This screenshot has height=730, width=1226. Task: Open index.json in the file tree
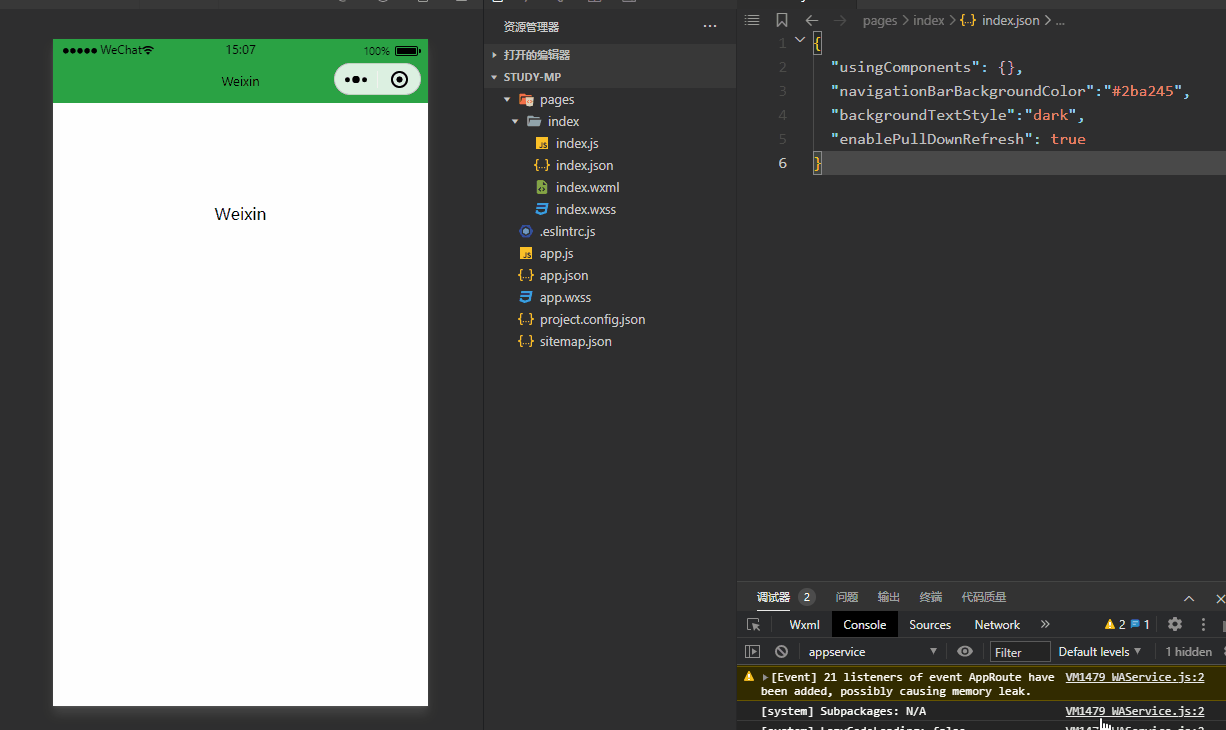coord(585,165)
